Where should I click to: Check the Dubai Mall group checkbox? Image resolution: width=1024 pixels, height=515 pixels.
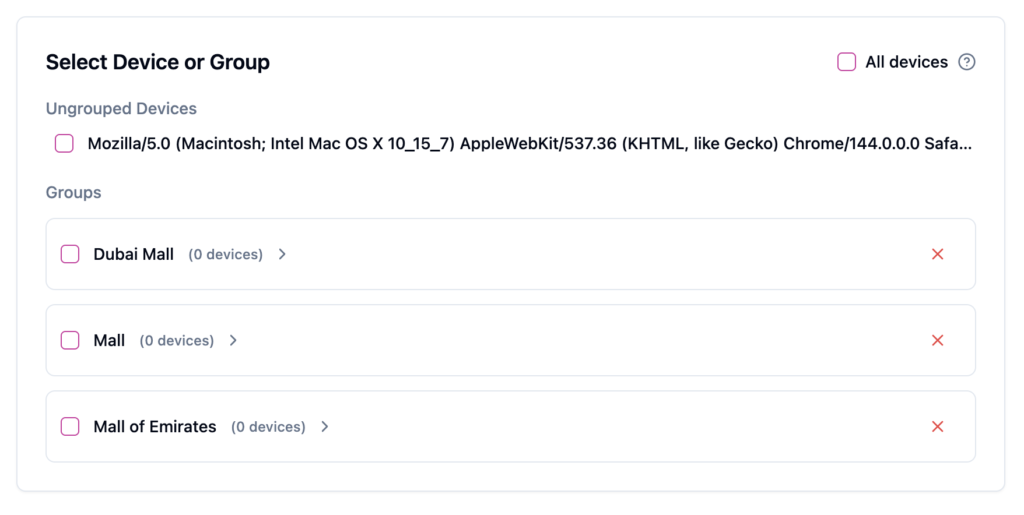[x=70, y=254]
